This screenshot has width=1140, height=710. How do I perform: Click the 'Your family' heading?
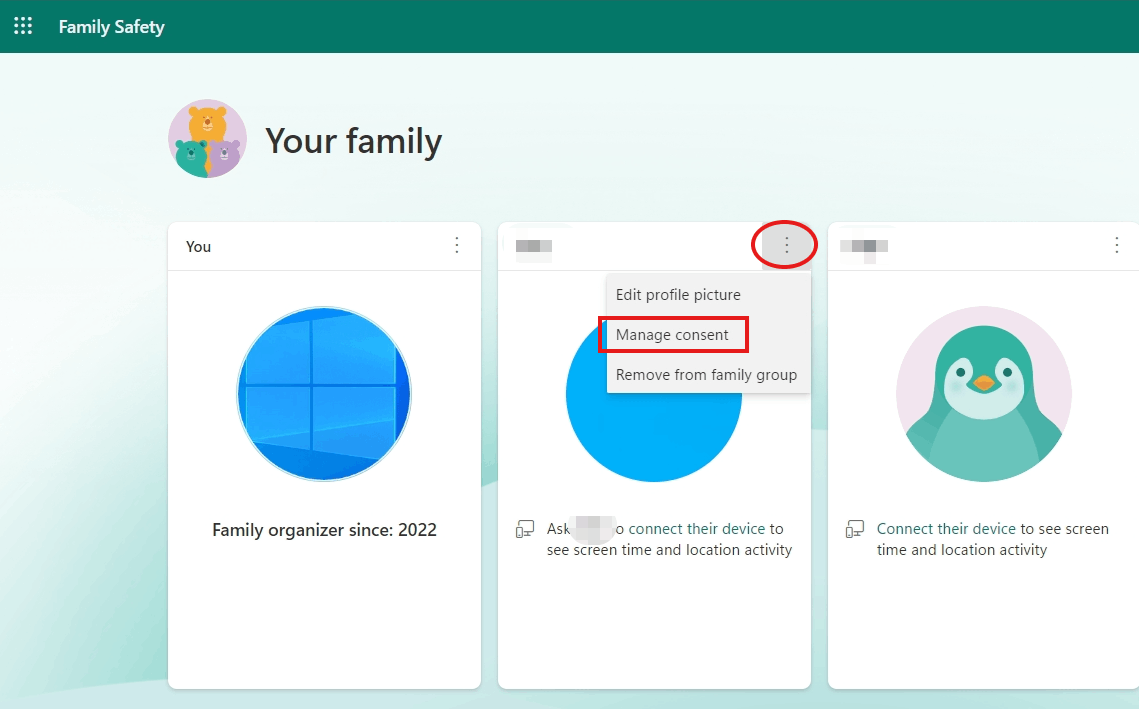pyautogui.click(x=353, y=141)
